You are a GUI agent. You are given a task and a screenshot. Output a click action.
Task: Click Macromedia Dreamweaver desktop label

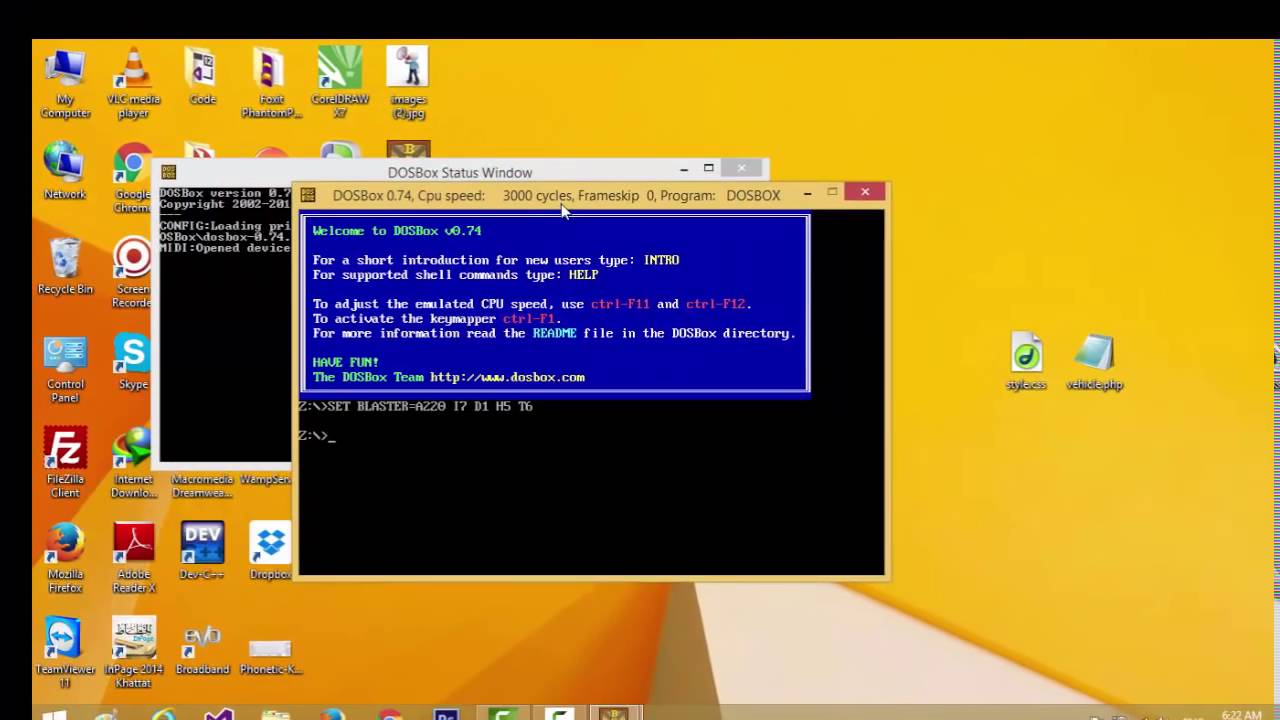click(202, 486)
